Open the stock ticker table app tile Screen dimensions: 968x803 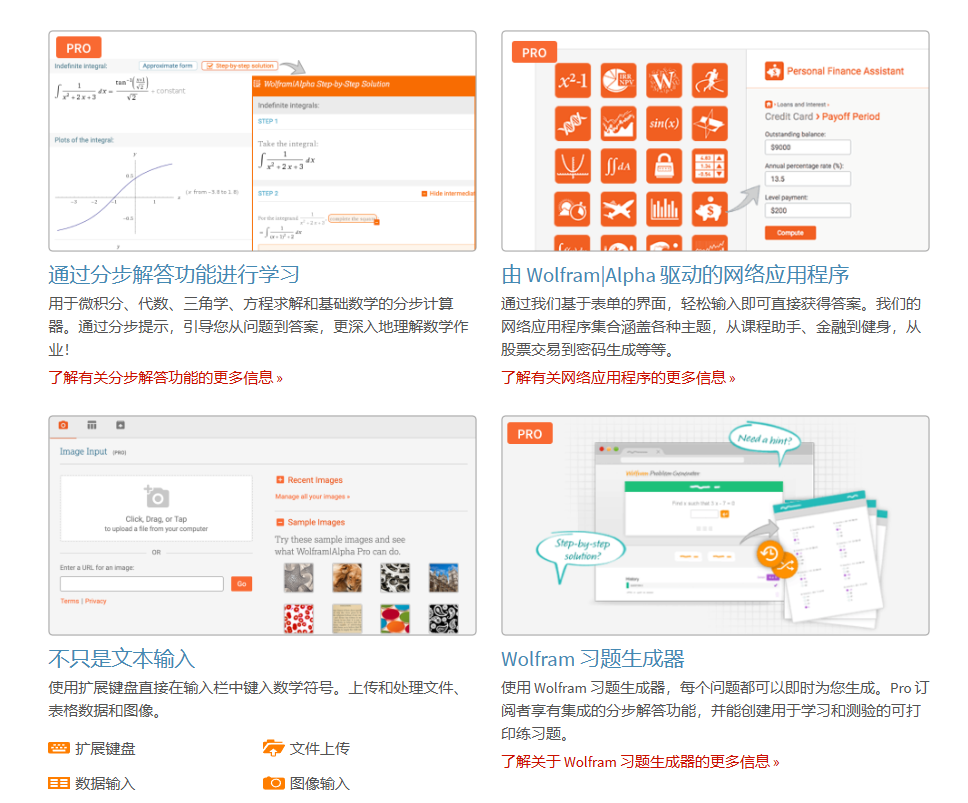[x=709, y=166]
